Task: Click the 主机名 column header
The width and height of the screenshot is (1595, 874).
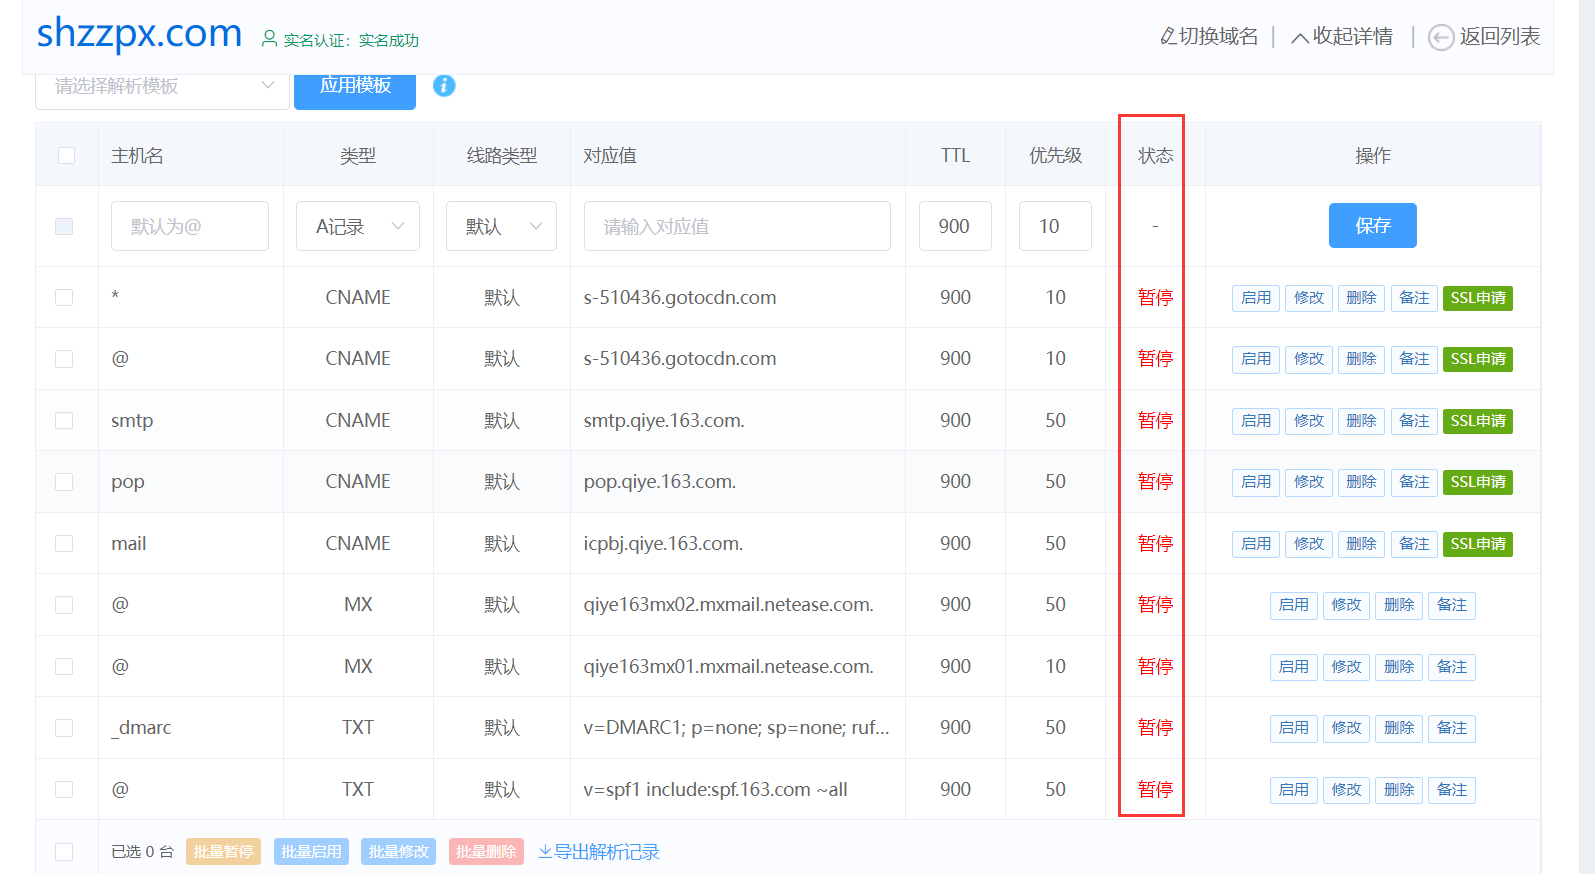Action: (x=137, y=156)
